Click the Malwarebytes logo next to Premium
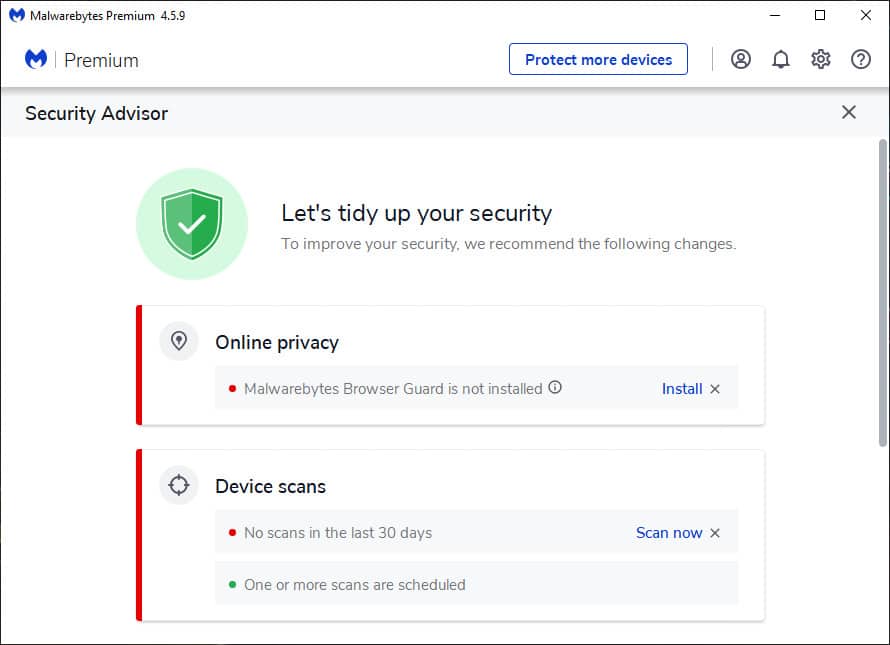890x645 pixels. pos(36,59)
